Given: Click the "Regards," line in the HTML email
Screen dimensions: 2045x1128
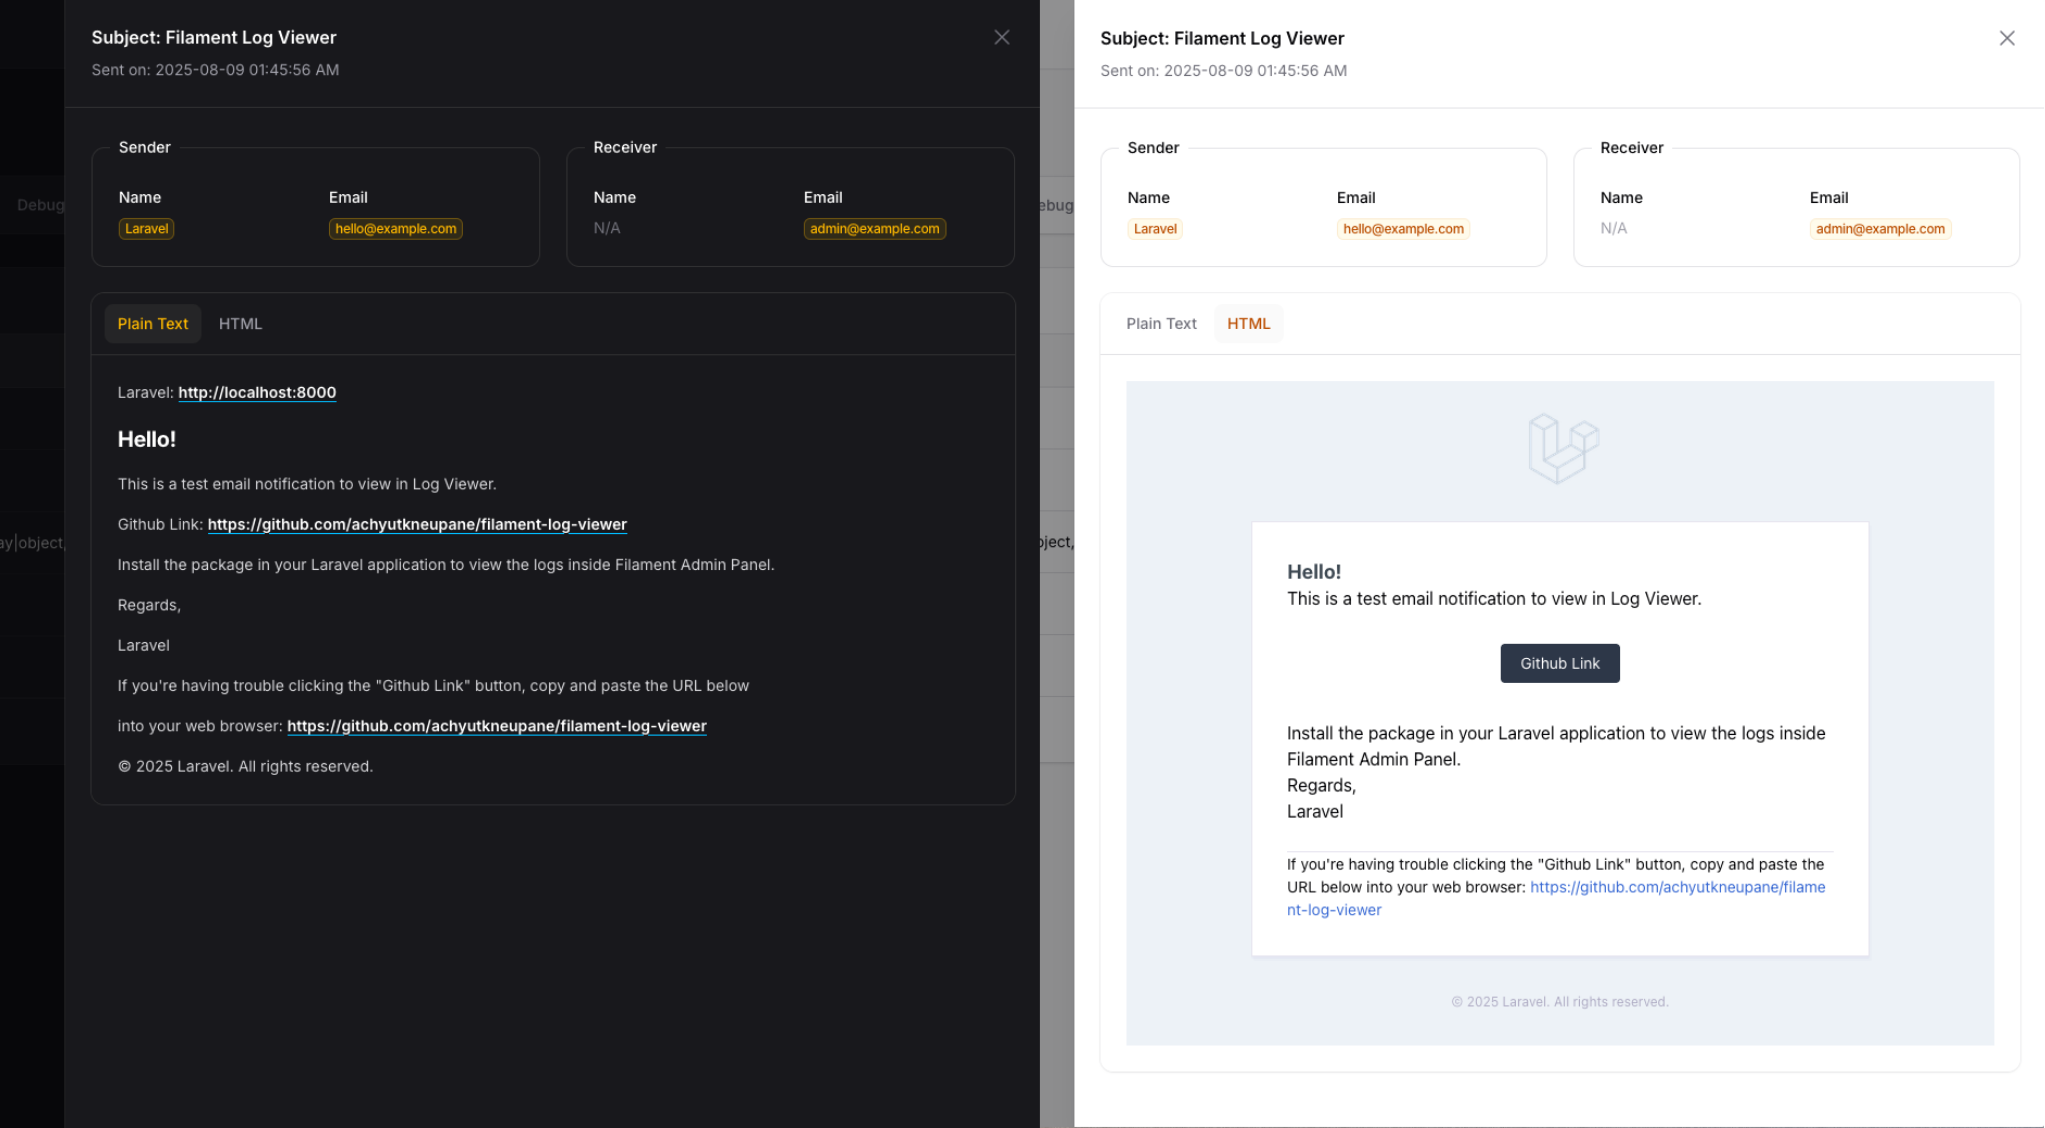Looking at the screenshot, I should [x=1321, y=786].
